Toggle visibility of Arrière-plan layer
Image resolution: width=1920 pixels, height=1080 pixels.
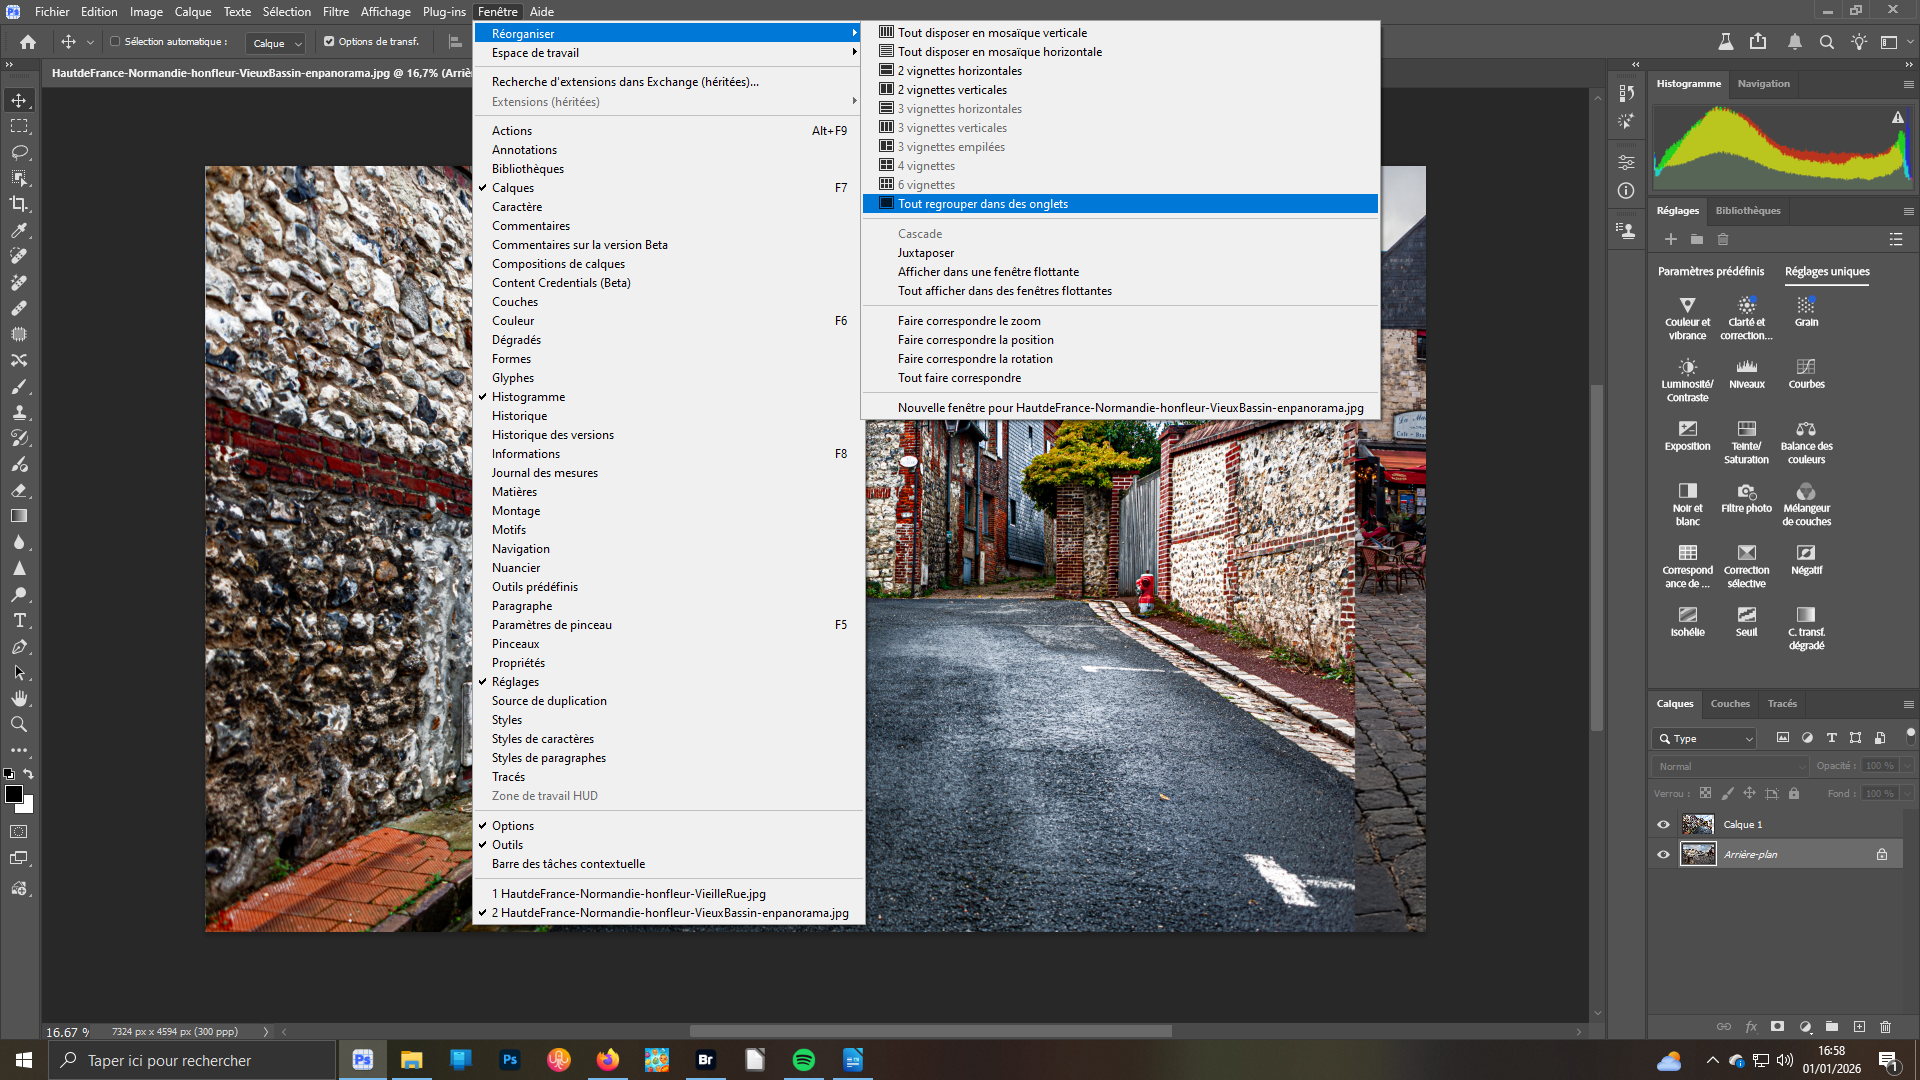point(1663,855)
